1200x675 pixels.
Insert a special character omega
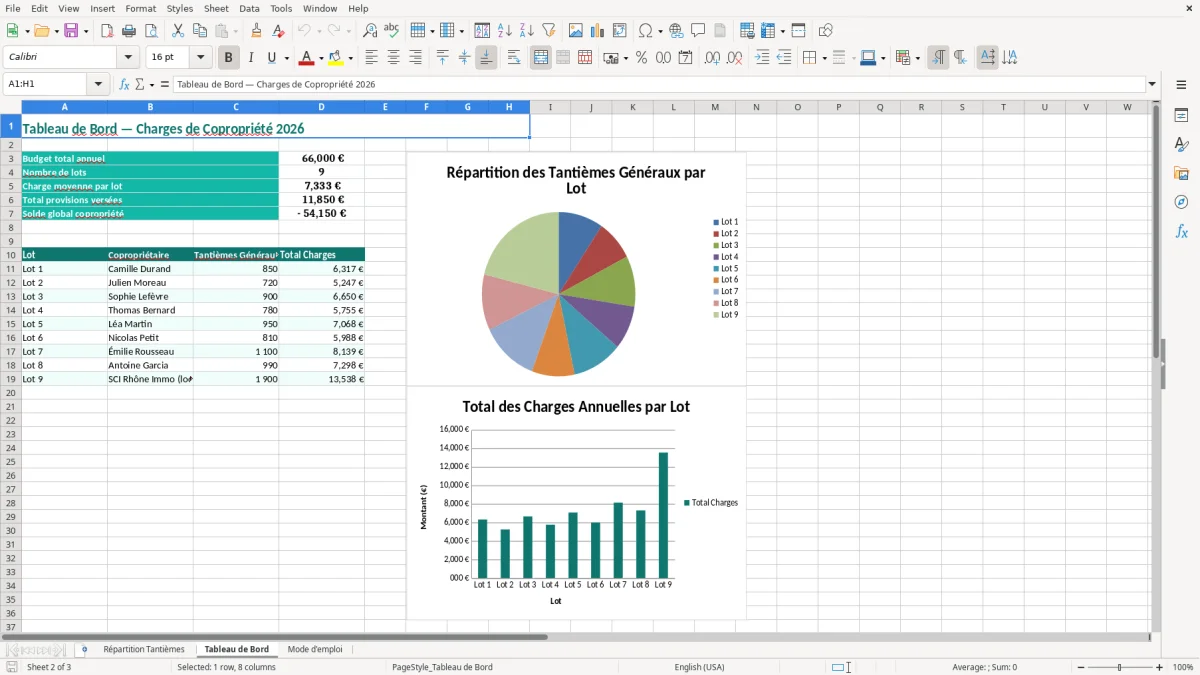645,31
